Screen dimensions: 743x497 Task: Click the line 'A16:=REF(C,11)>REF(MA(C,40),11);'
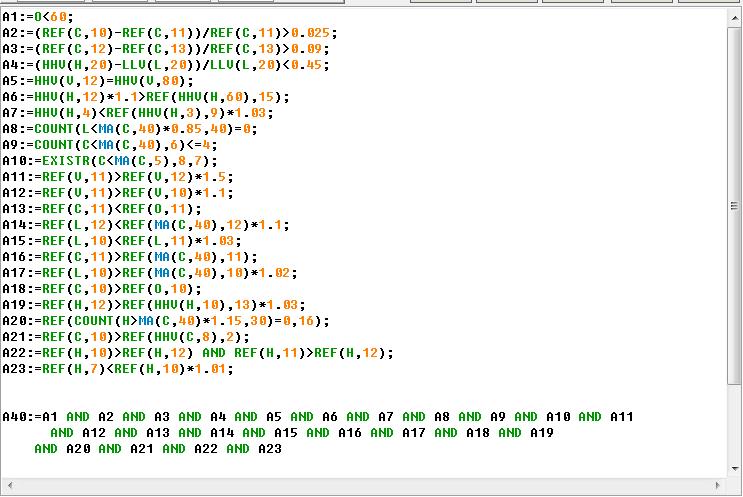coord(130,257)
